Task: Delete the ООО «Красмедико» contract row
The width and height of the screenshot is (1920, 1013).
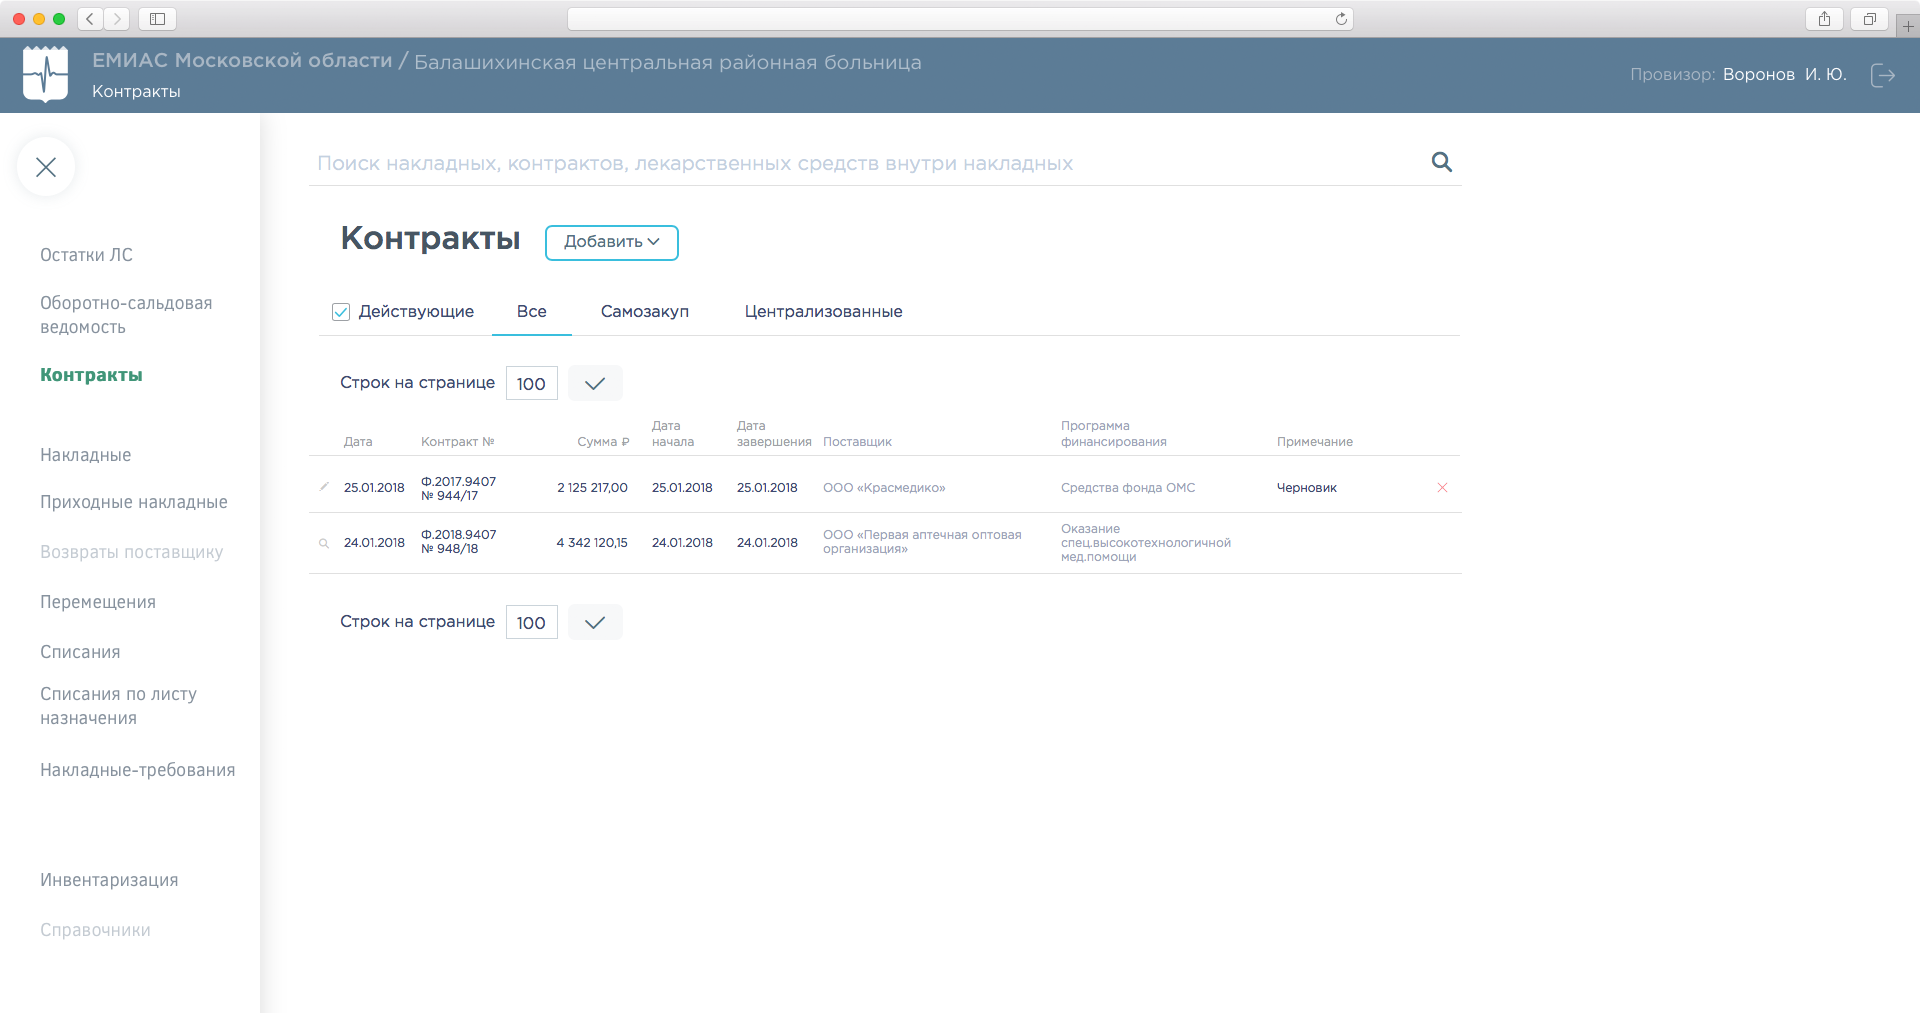Action: pos(1442,488)
